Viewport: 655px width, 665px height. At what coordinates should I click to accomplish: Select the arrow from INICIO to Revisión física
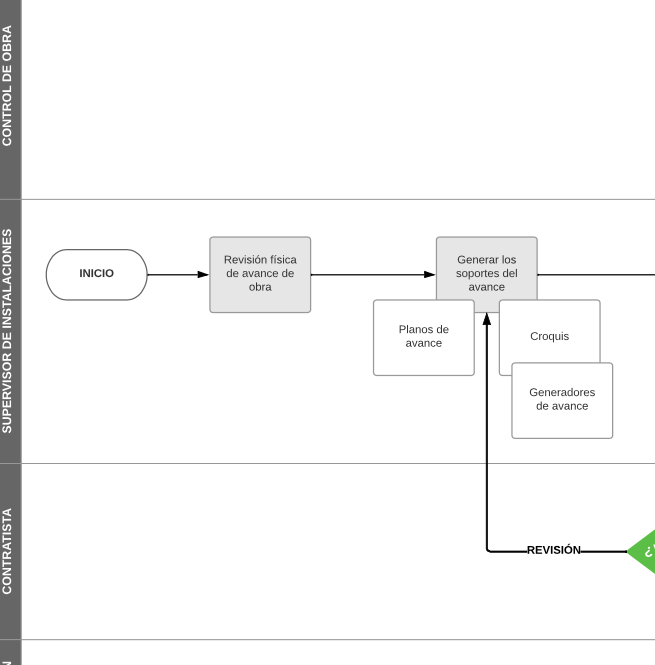[176, 274]
